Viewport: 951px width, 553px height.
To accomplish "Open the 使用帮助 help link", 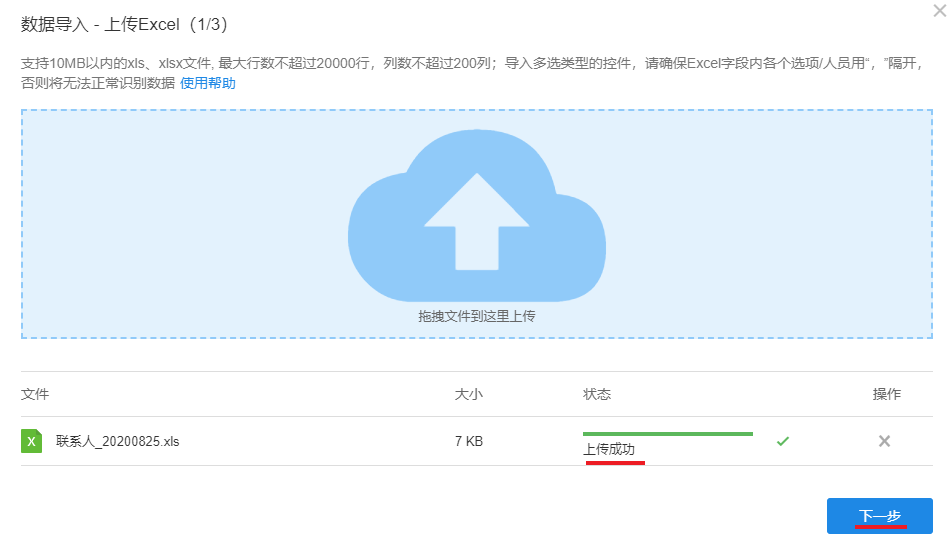I will [x=208, y=83].
